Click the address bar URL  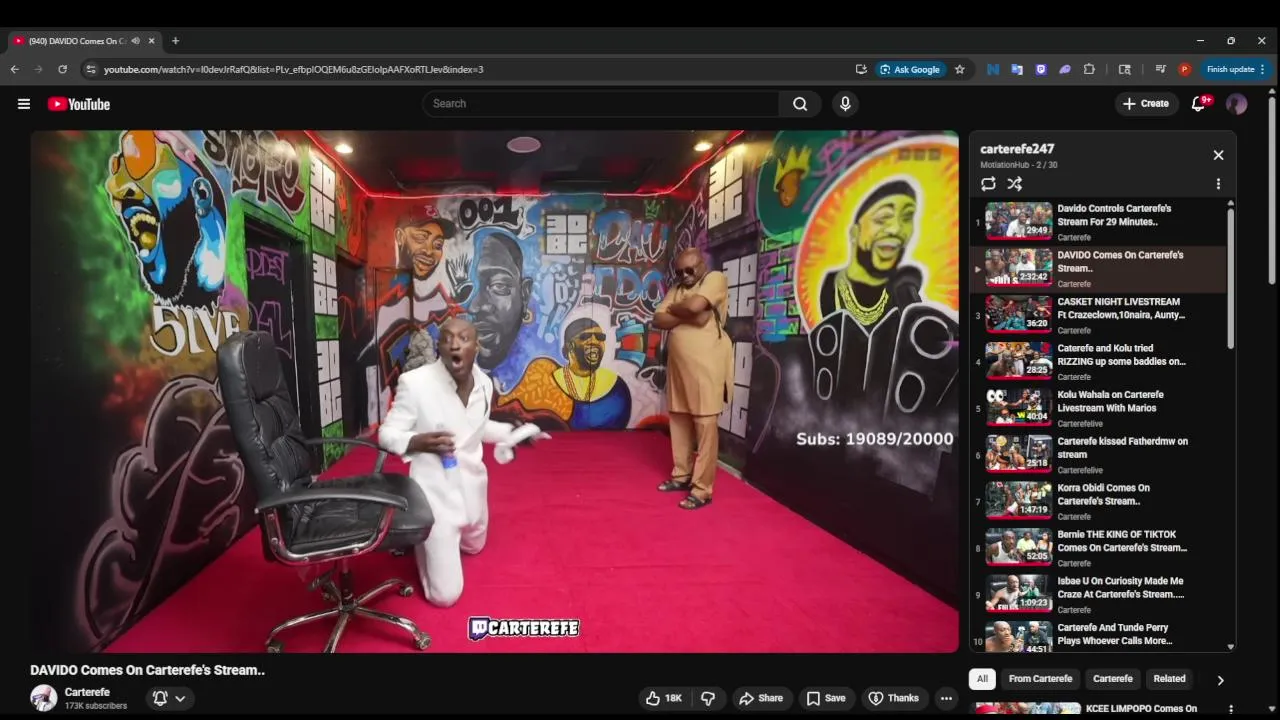pyautogui.click(x=293, y=69)
